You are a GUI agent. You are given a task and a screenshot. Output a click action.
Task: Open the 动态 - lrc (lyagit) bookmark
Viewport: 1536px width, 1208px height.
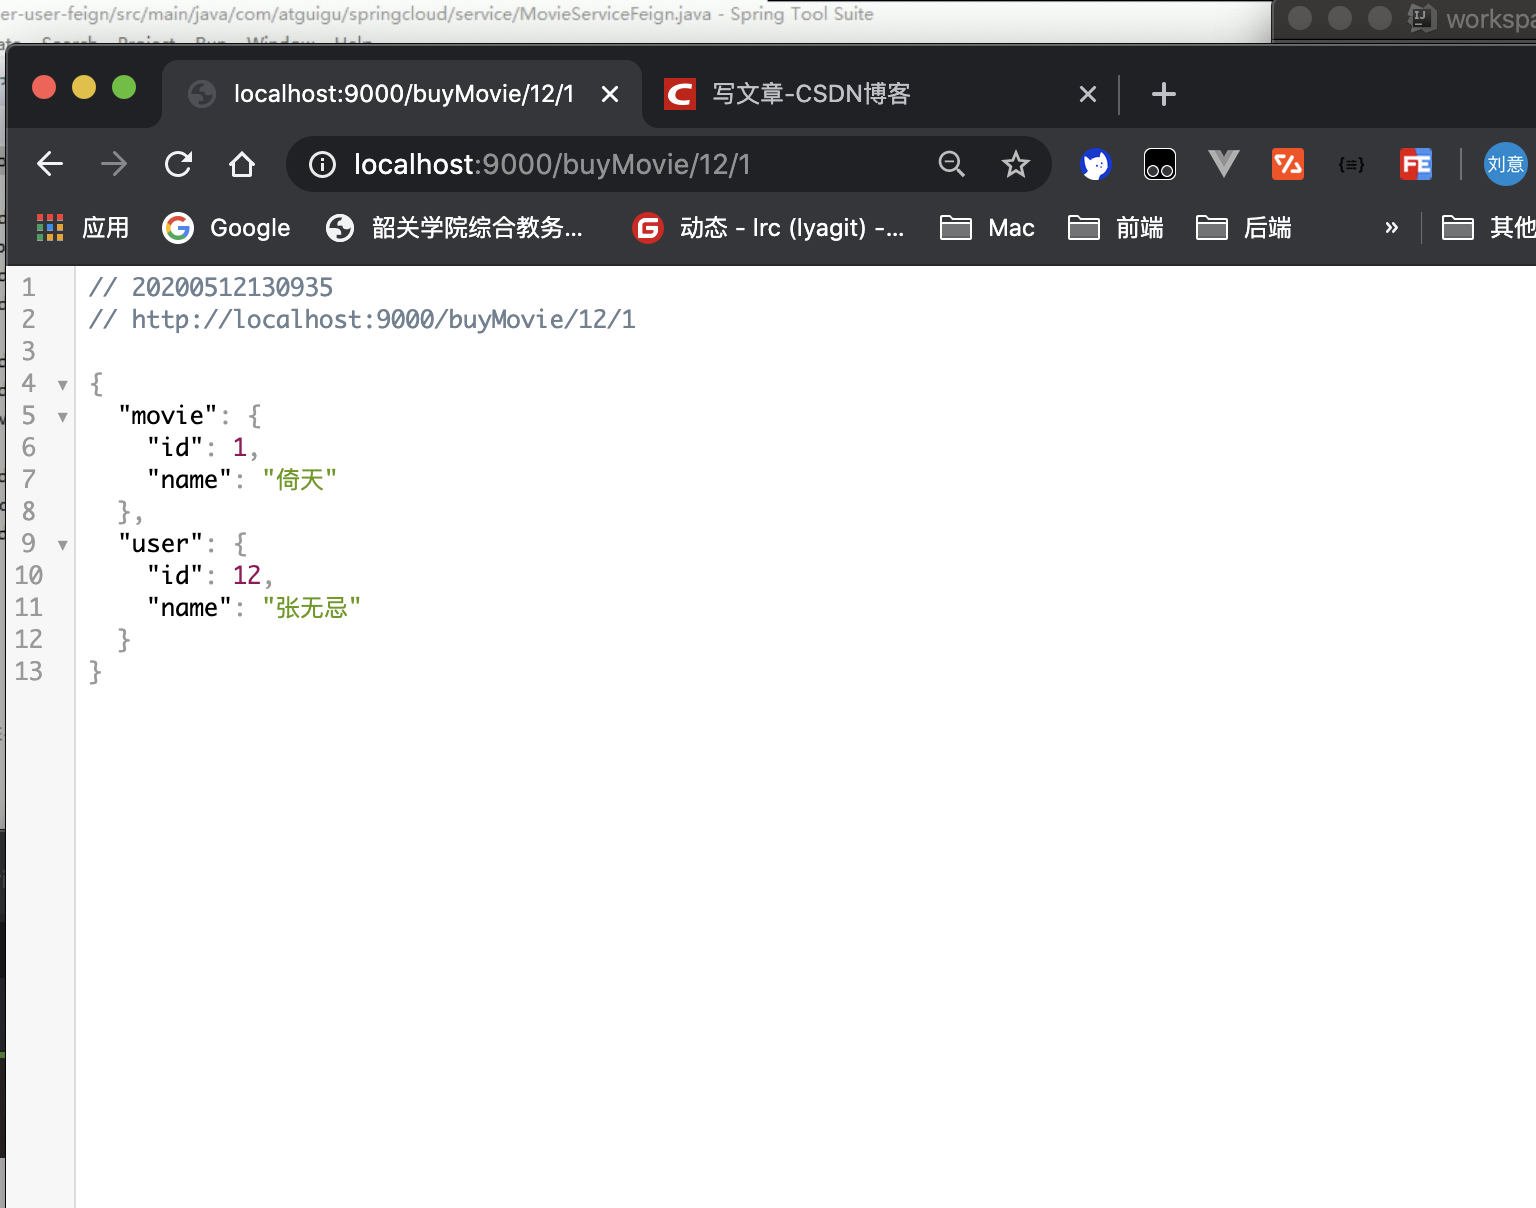pyautogui.click(x=769, y=228)
